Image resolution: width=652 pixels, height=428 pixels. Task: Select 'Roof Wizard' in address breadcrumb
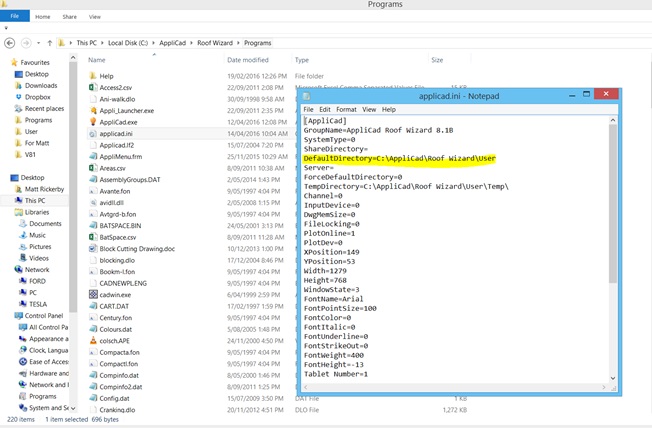click(x=215, y=43)
